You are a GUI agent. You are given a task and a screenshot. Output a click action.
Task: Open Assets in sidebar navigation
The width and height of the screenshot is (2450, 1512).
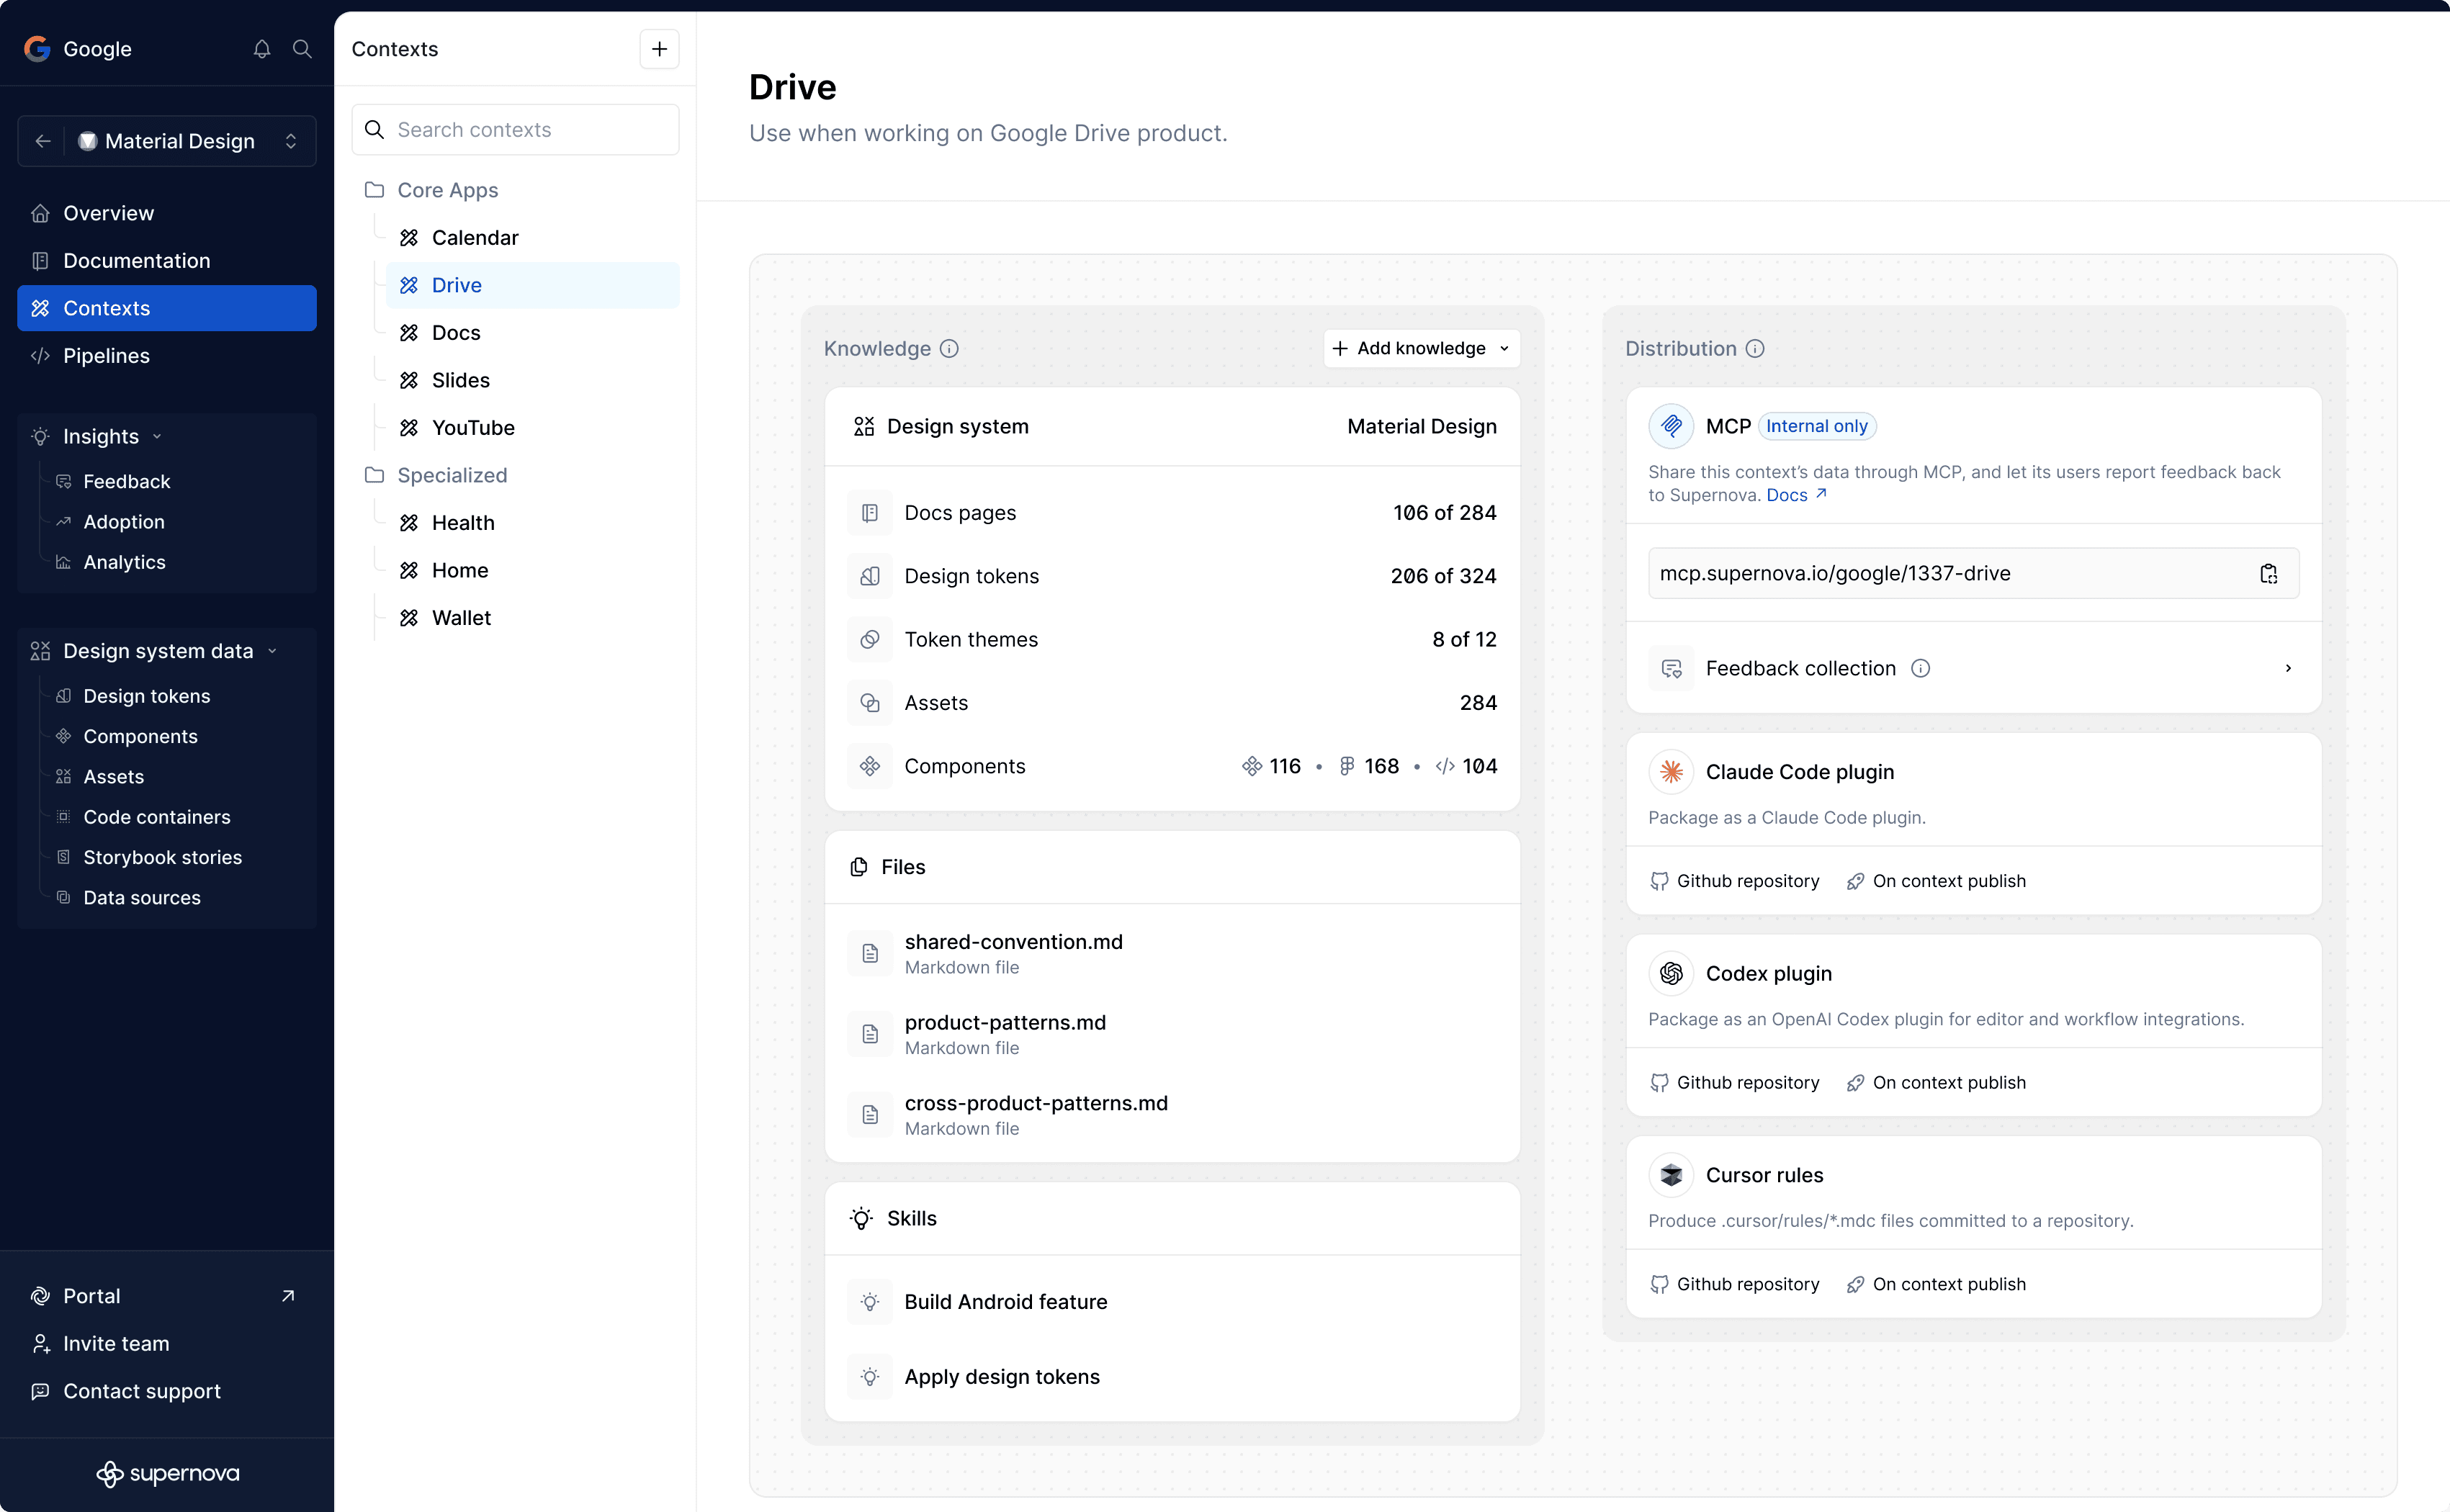coord(114,777)
